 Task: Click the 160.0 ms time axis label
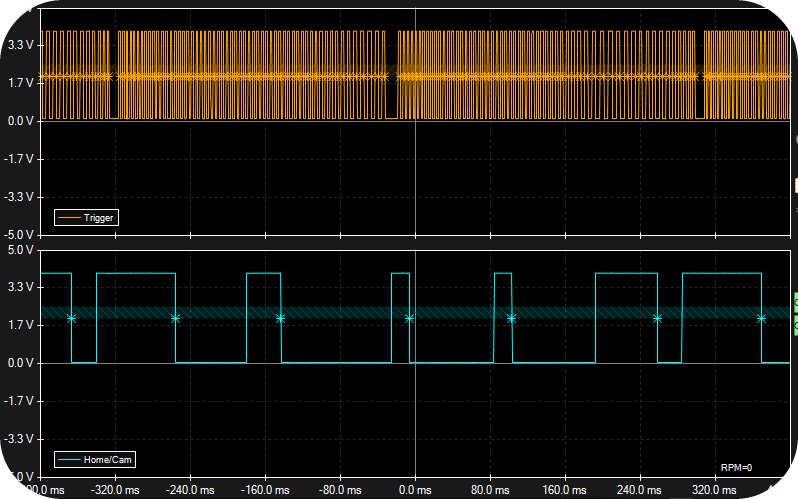(564, 490)
